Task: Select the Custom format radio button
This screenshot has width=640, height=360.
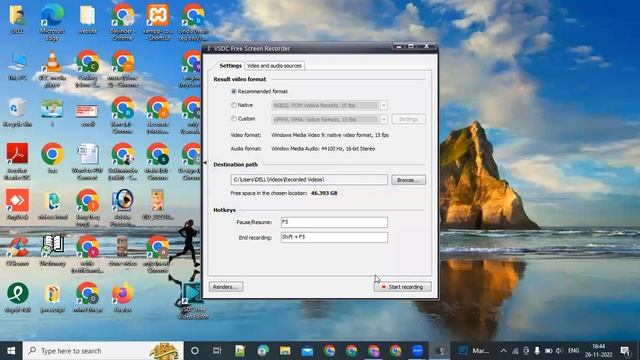Action: click(x=233, y=119)
